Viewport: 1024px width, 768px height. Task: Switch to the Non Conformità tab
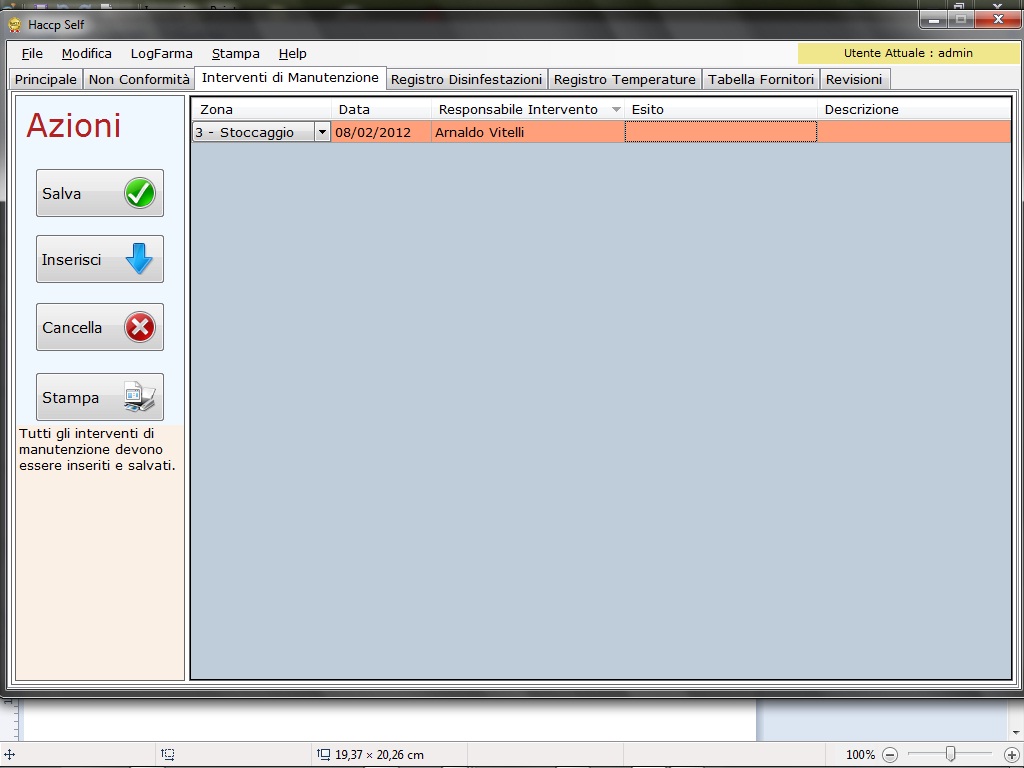(139, 80)
